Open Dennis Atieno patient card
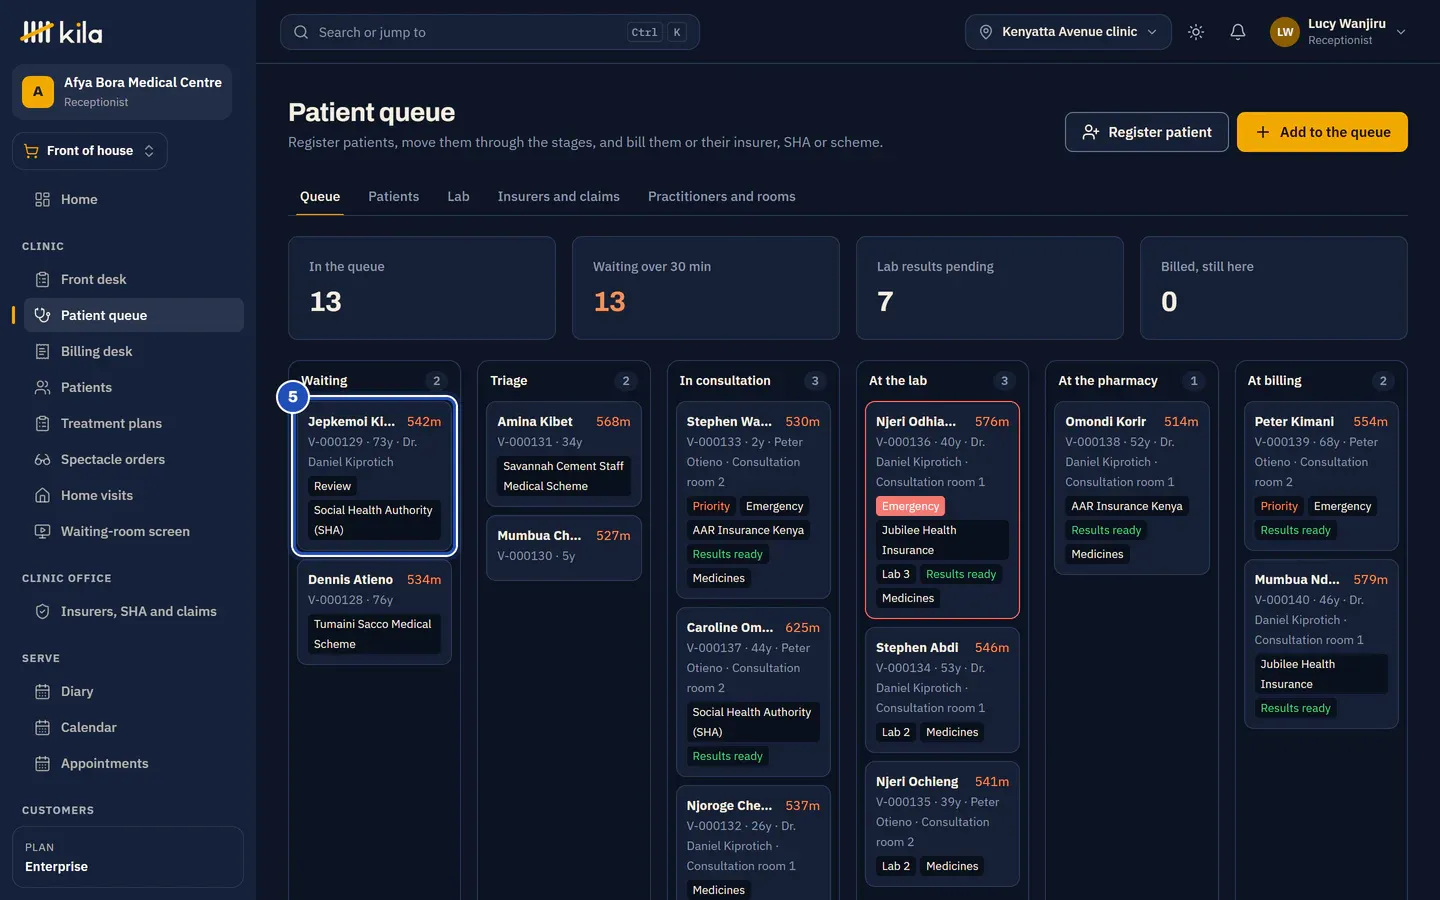The height and width of the screenshot is (900, 1440). pyautogui.click(x=375, y=612)
